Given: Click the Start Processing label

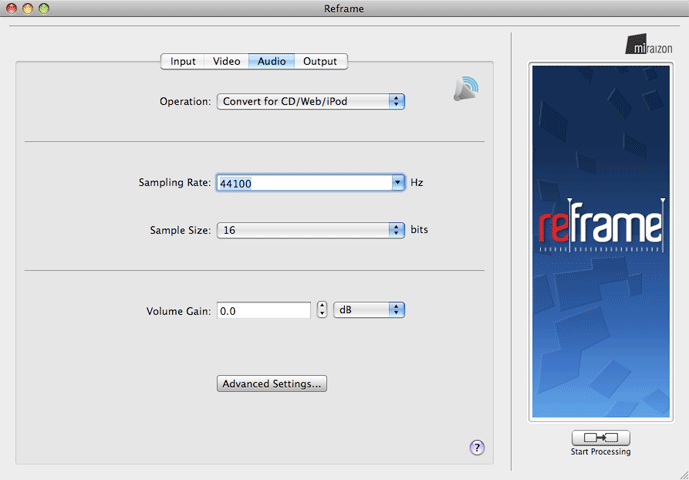Looking at the screenshot, I should click(x=600, y=451).
